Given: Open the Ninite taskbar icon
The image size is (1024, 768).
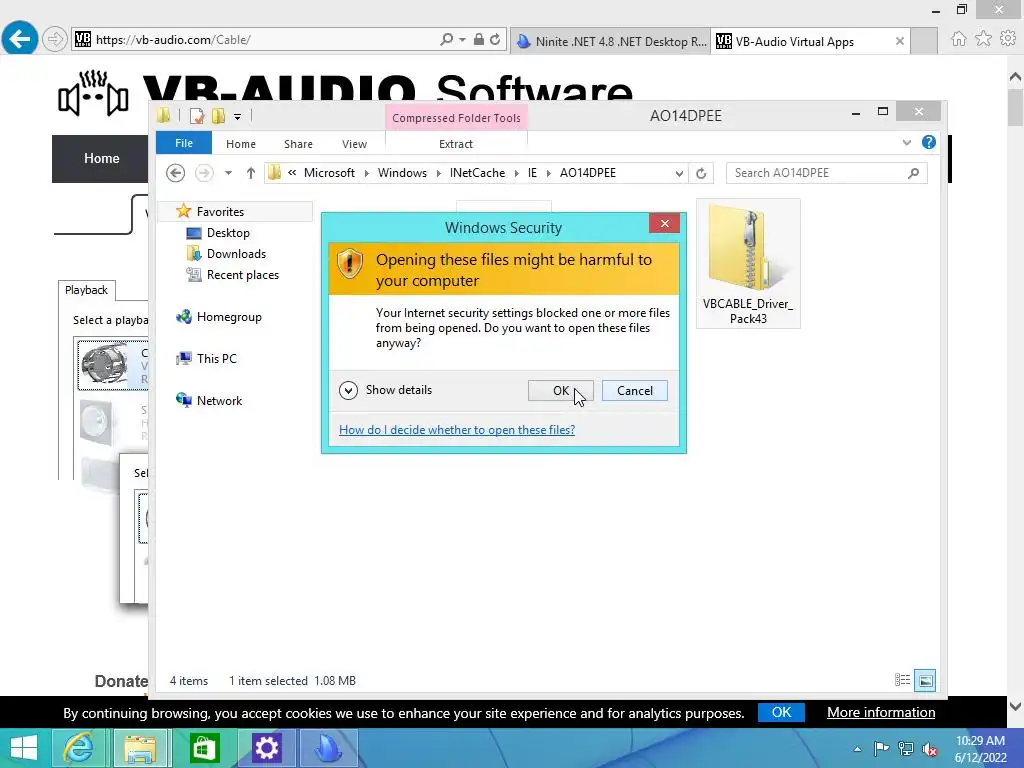Looking at the screenshot, I should (x=329, y=748).
